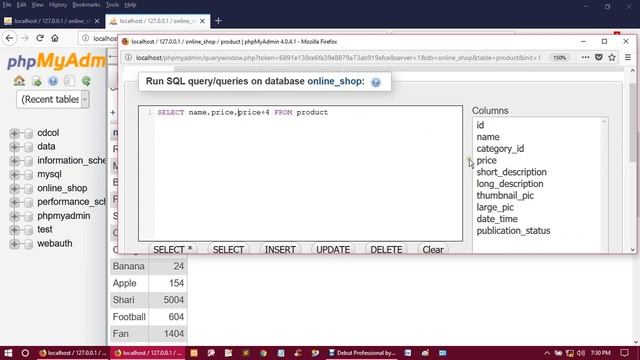Click the UPDATE button
Viewport: 640px width, 360px height.
[x=333, y=249]
